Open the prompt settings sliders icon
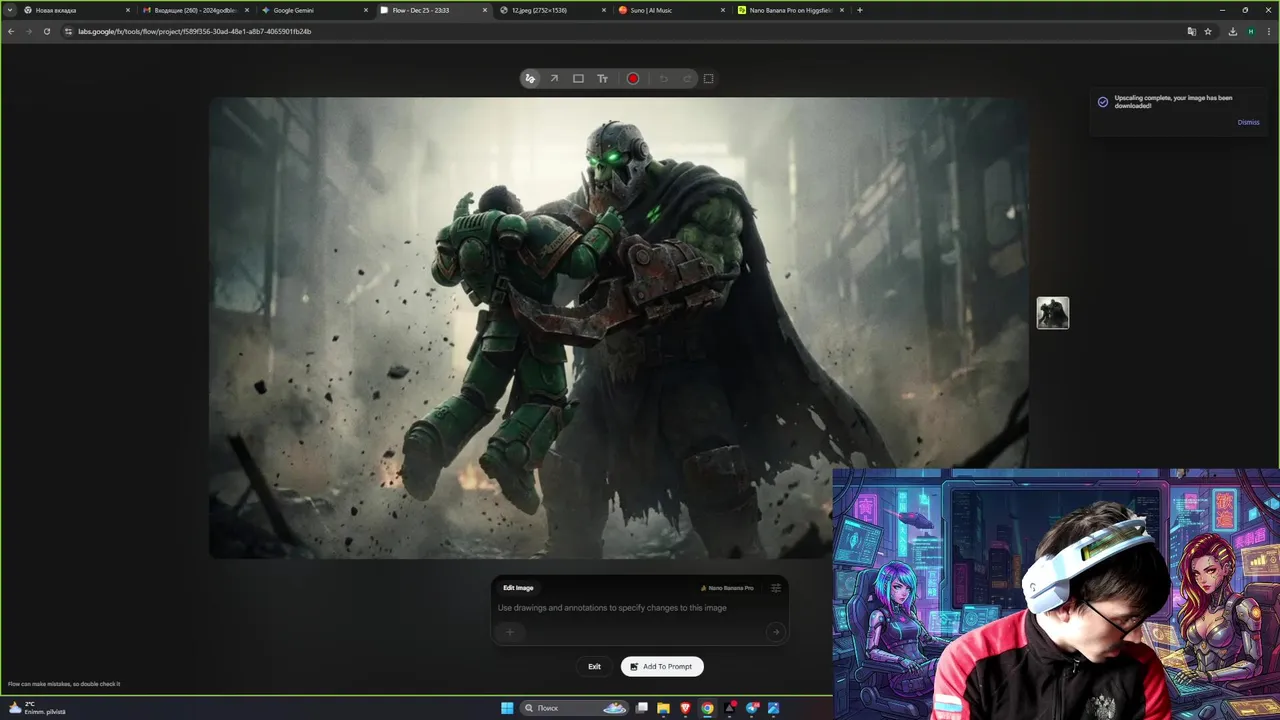The height and width of the screenshot is (720, 1280). 776,588
